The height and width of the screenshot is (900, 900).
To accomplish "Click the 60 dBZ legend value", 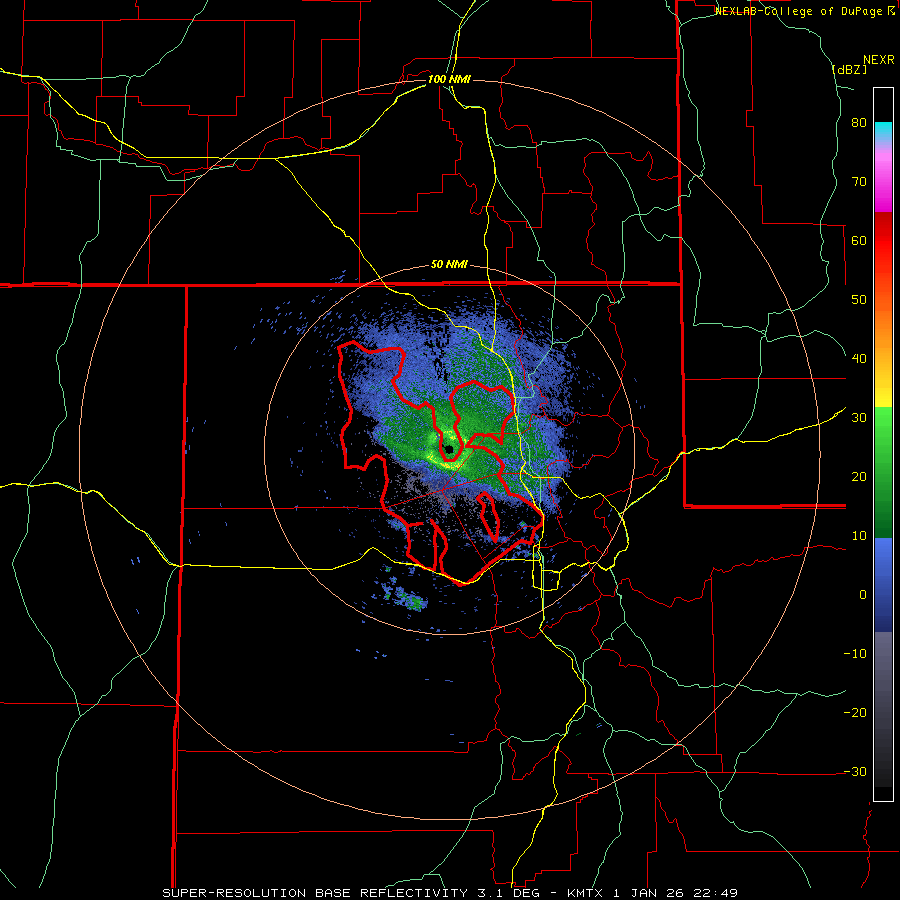I will [859, 240].
